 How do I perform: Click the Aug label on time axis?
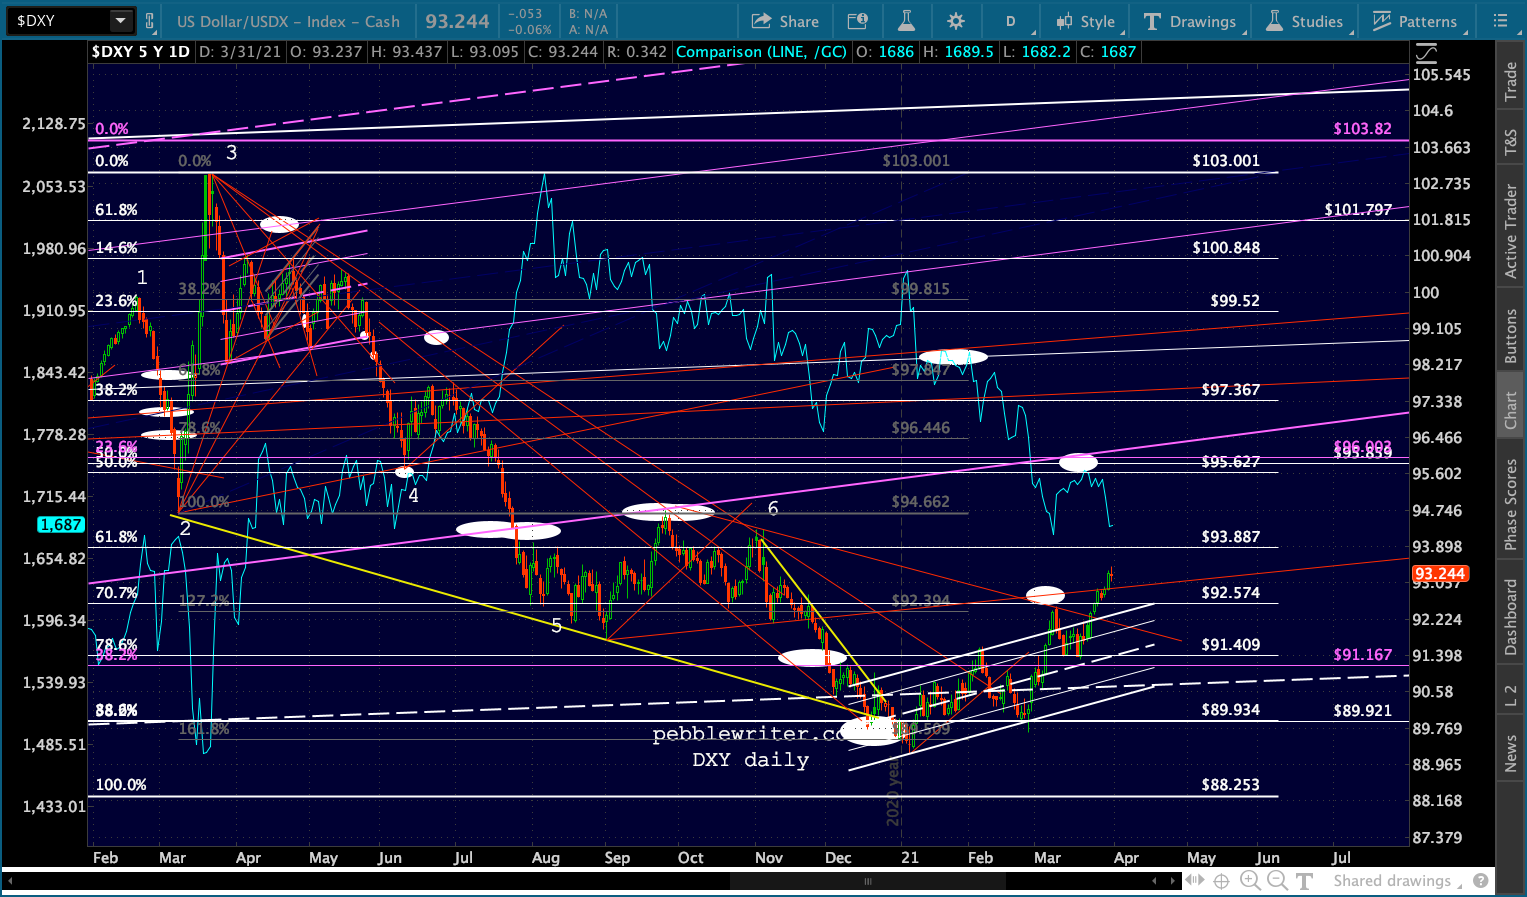545,858
